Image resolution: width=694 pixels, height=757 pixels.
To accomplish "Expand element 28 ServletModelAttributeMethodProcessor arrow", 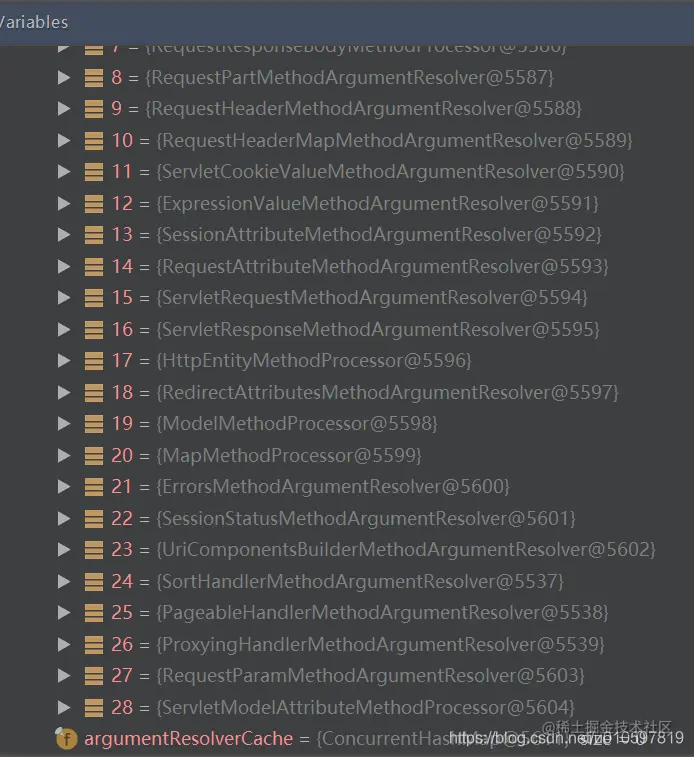I will click(x=64, y=707).
